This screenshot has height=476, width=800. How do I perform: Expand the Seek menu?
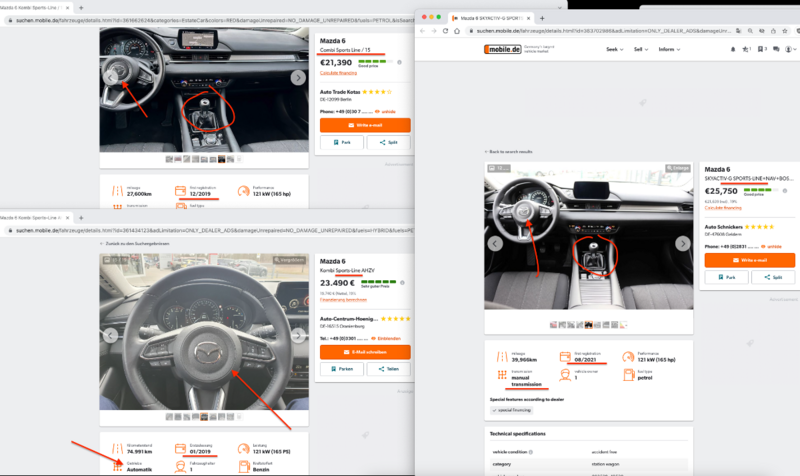(x=614, y=49)
